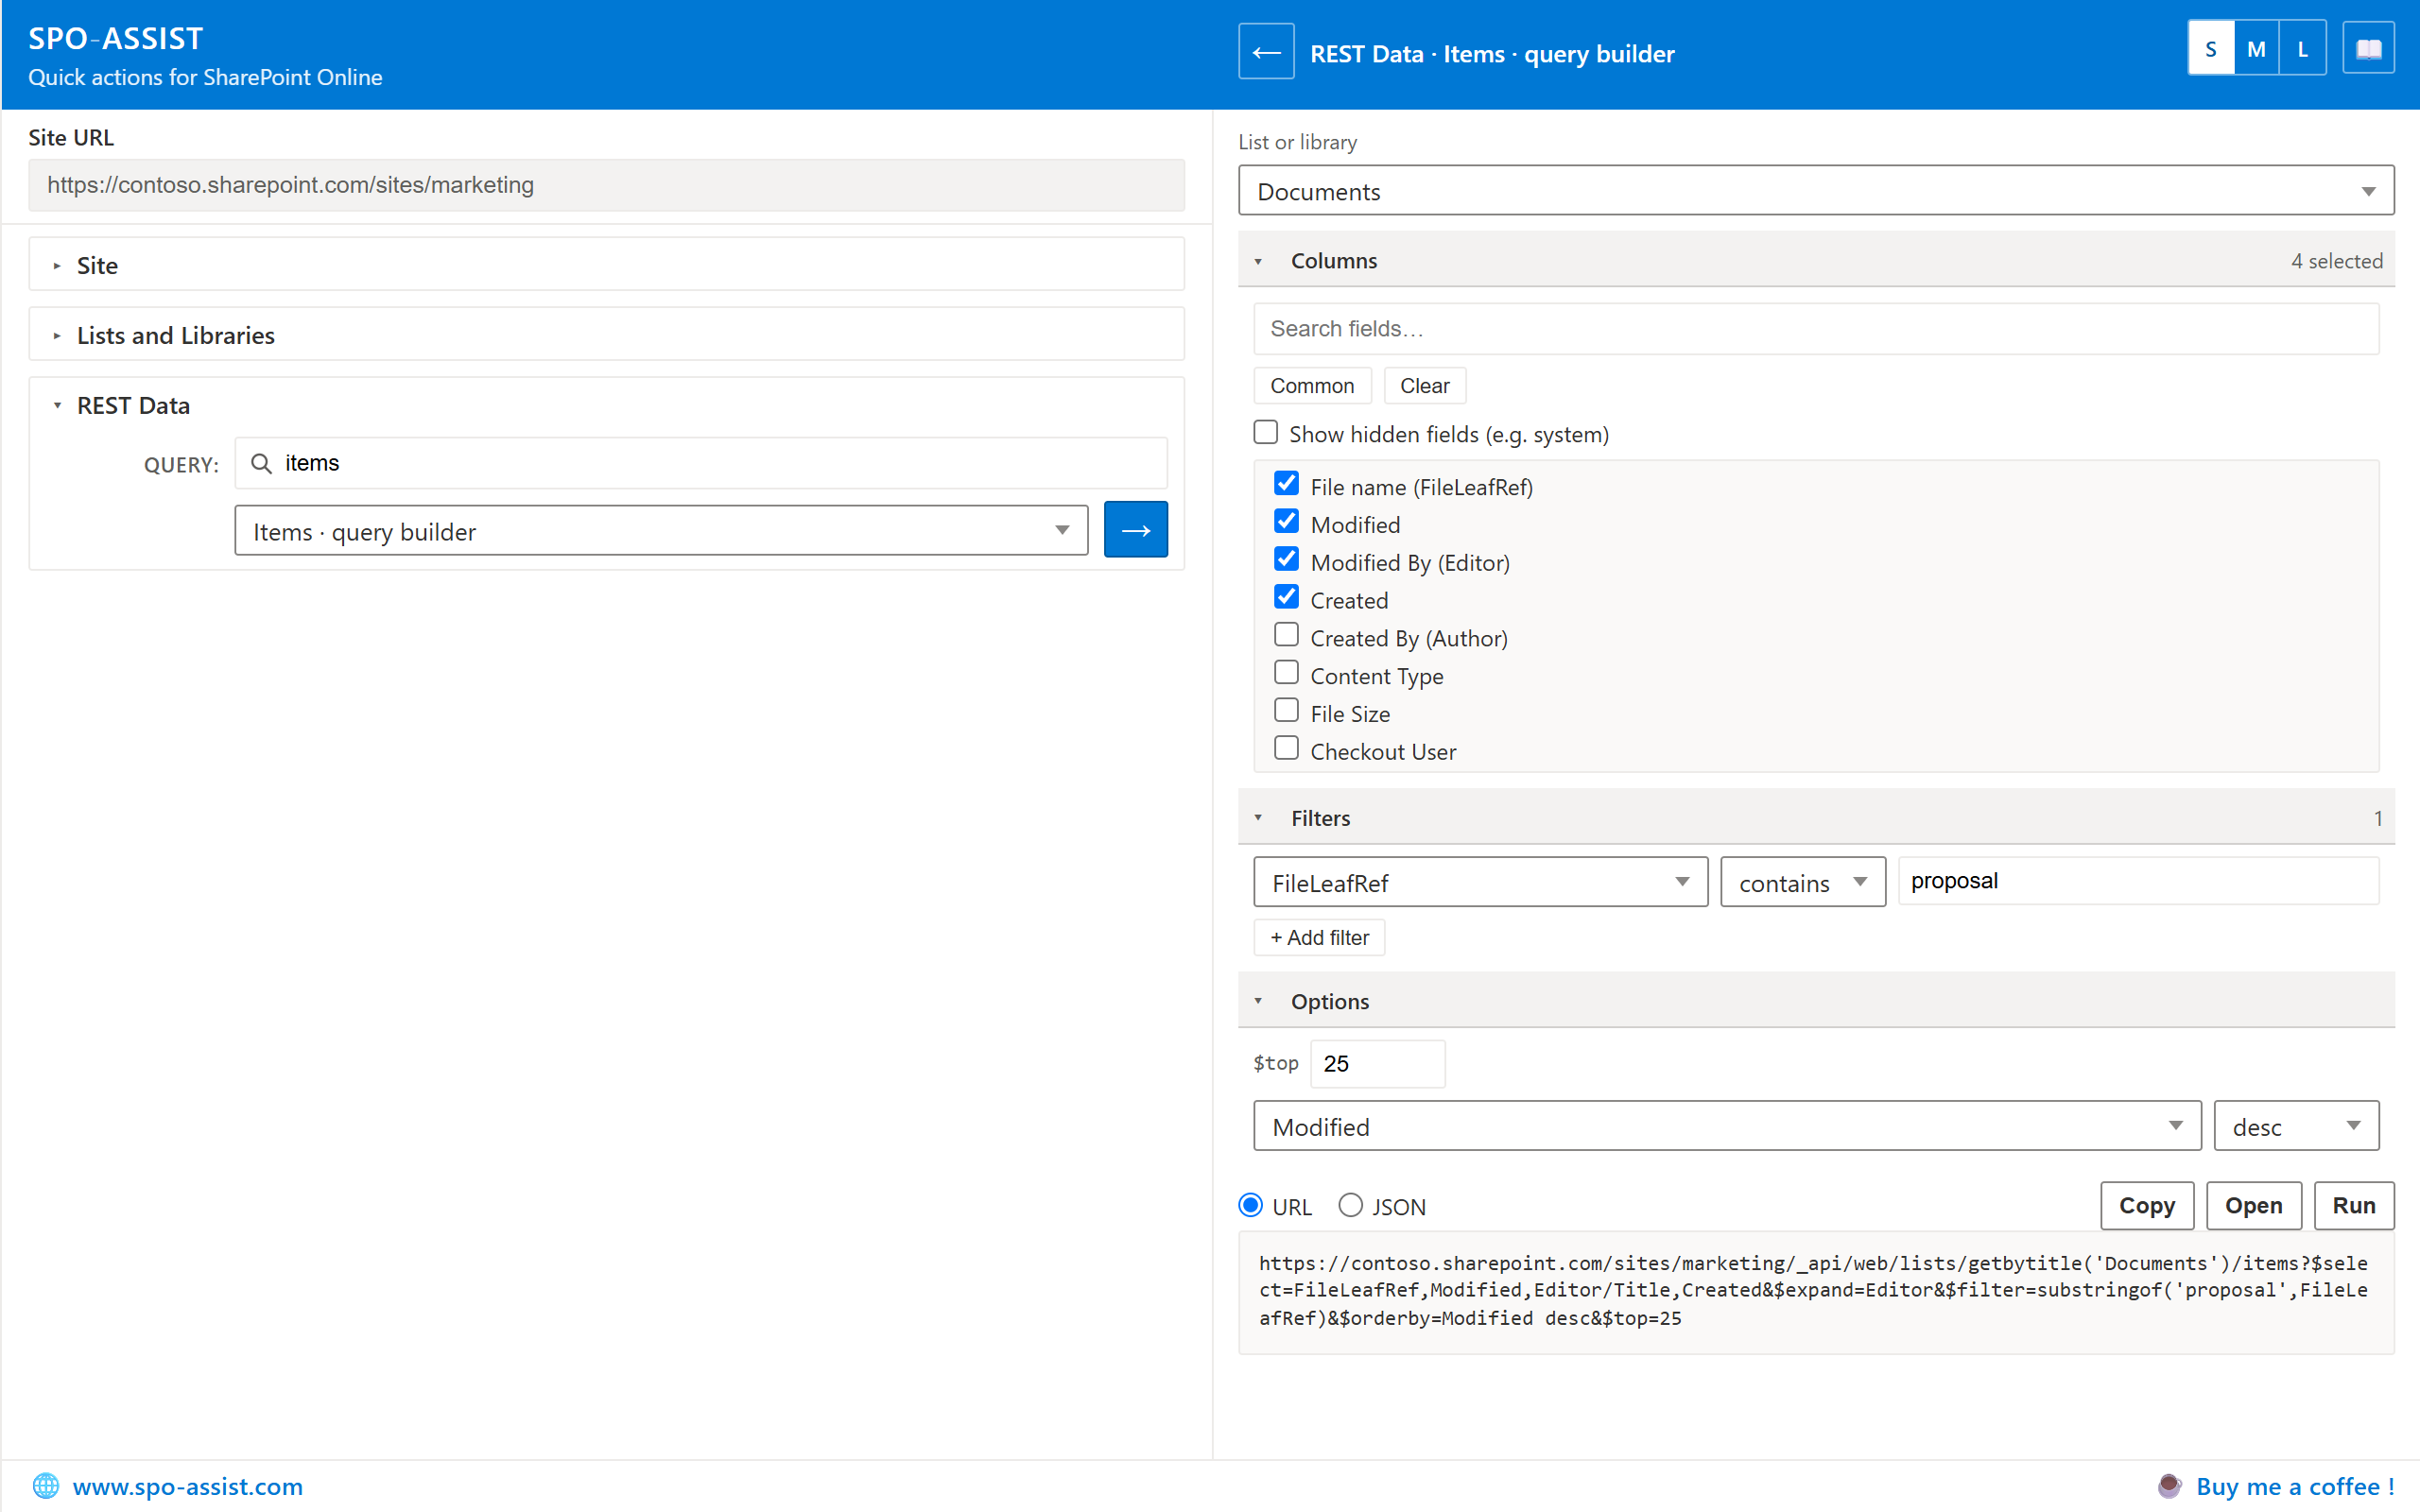2420x1512 pixels.
Task: Click the Buy me a coffee link
Action: (2295, 1486)
